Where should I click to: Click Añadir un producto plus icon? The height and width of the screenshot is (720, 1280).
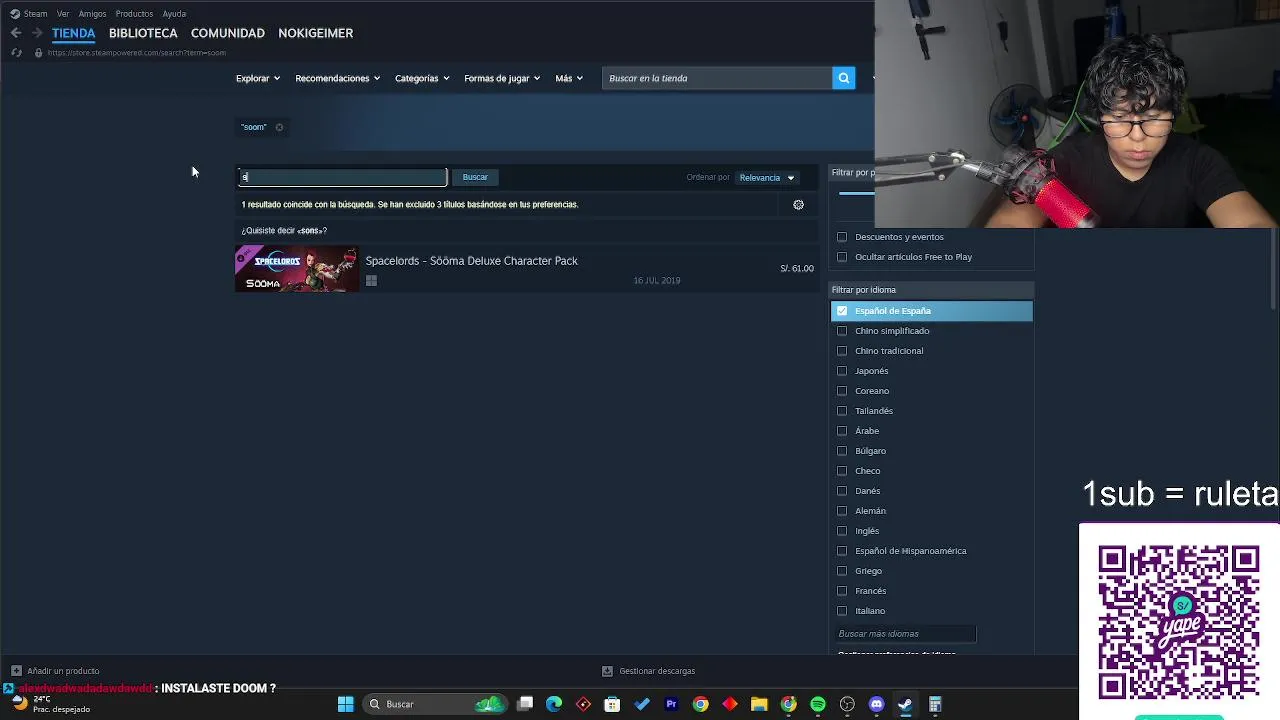(16, 671)
